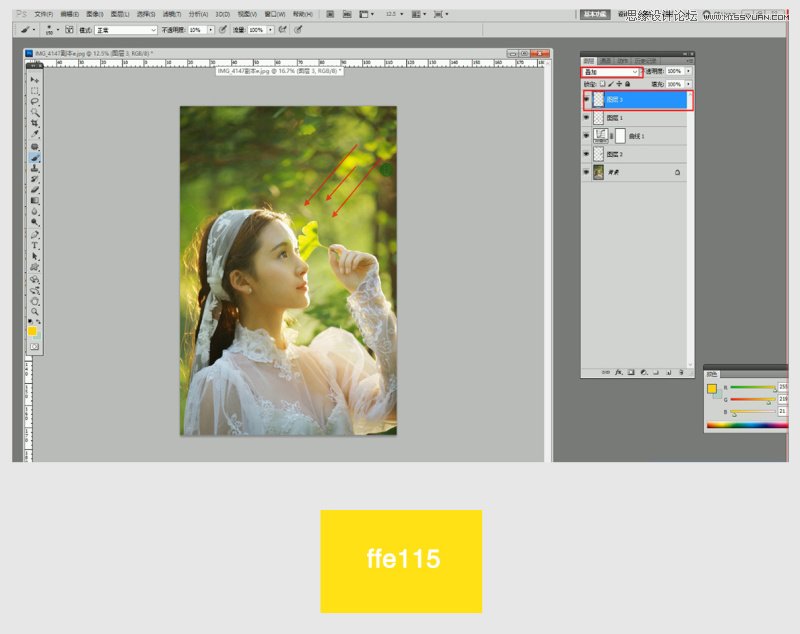The height and width of the screenshot is (634, 800).
Task: Select the 图层 1 layer
Action: point(640,118)
